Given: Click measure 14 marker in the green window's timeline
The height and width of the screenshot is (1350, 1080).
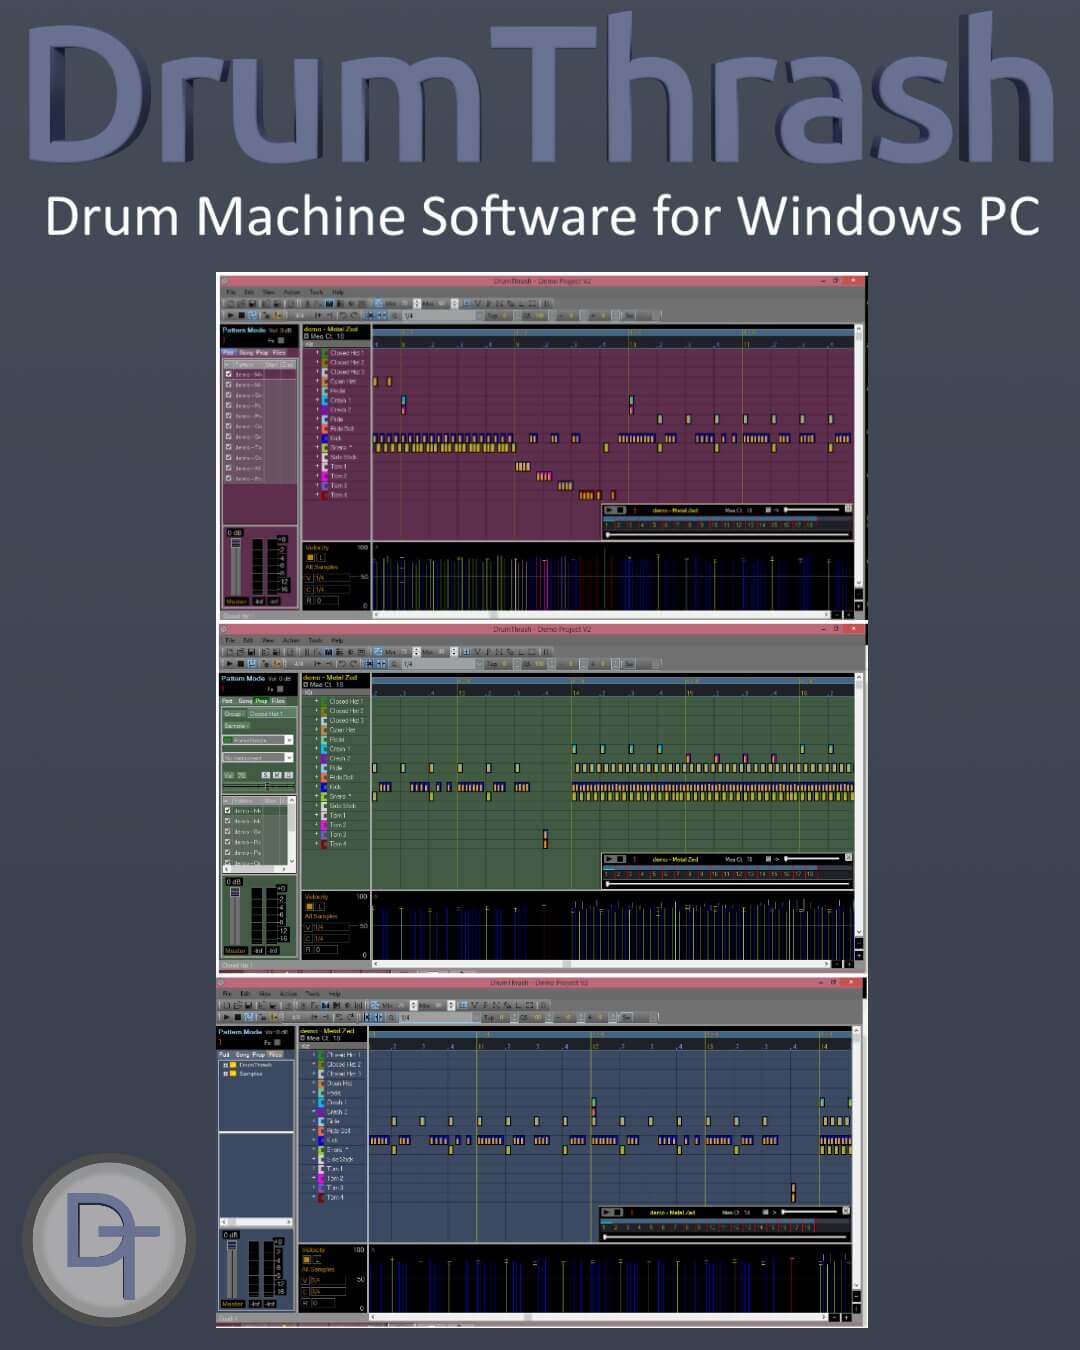Looking at the screenshot, I should point(577,692).
